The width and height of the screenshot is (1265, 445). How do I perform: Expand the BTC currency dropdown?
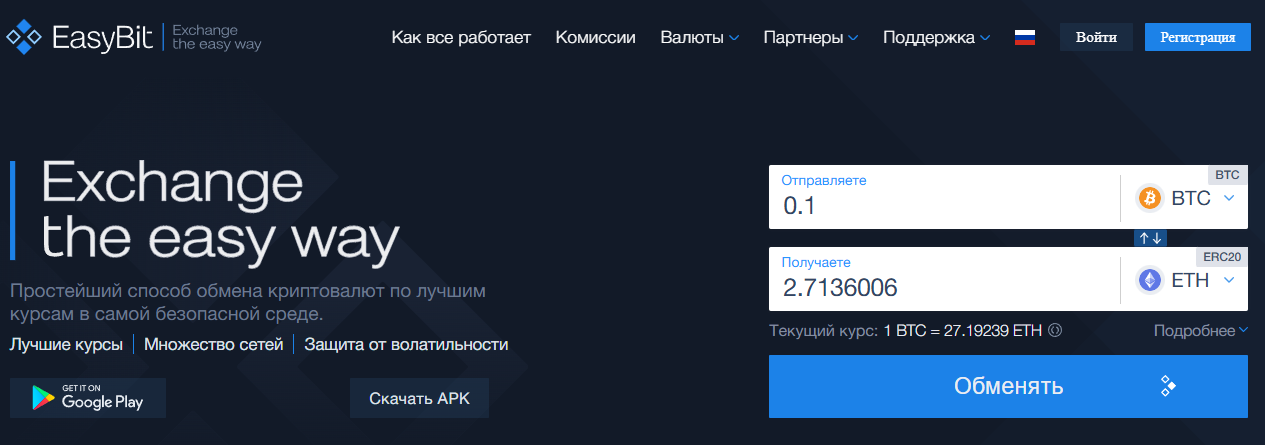click(1229, 198)
